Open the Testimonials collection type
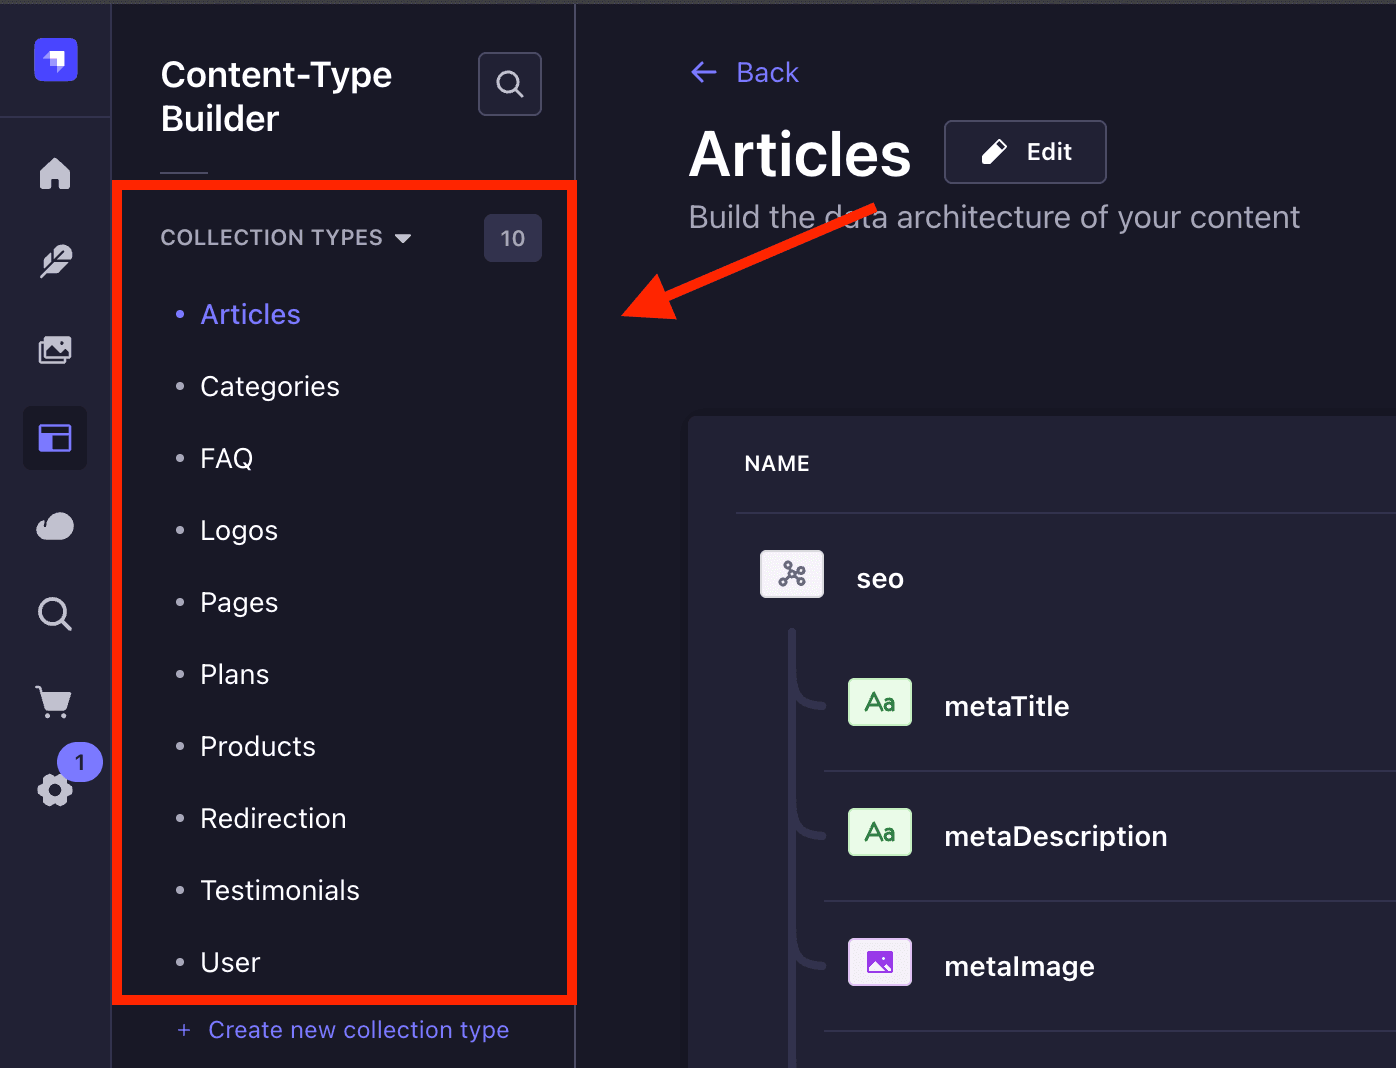The height and width of the screenshot is (1068, 1396). pyautogui.click(x=280, y=890)
